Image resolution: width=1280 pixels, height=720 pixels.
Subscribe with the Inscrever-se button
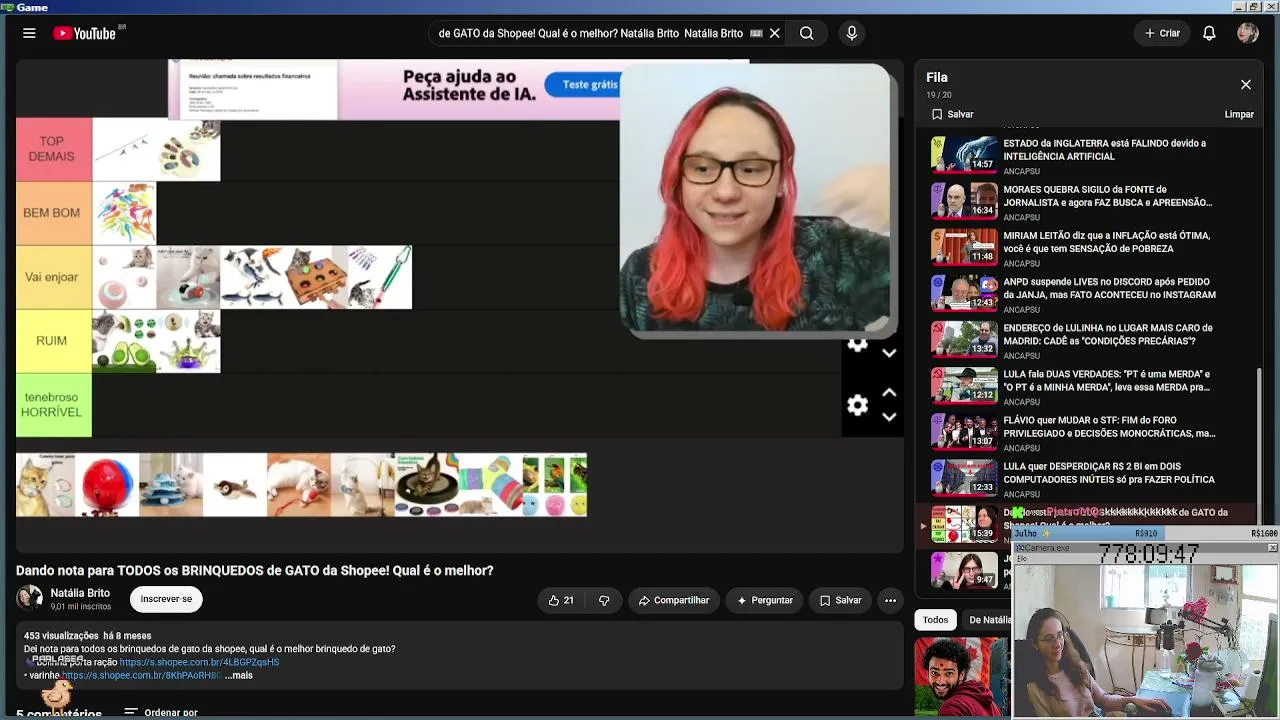coord(166,599)
